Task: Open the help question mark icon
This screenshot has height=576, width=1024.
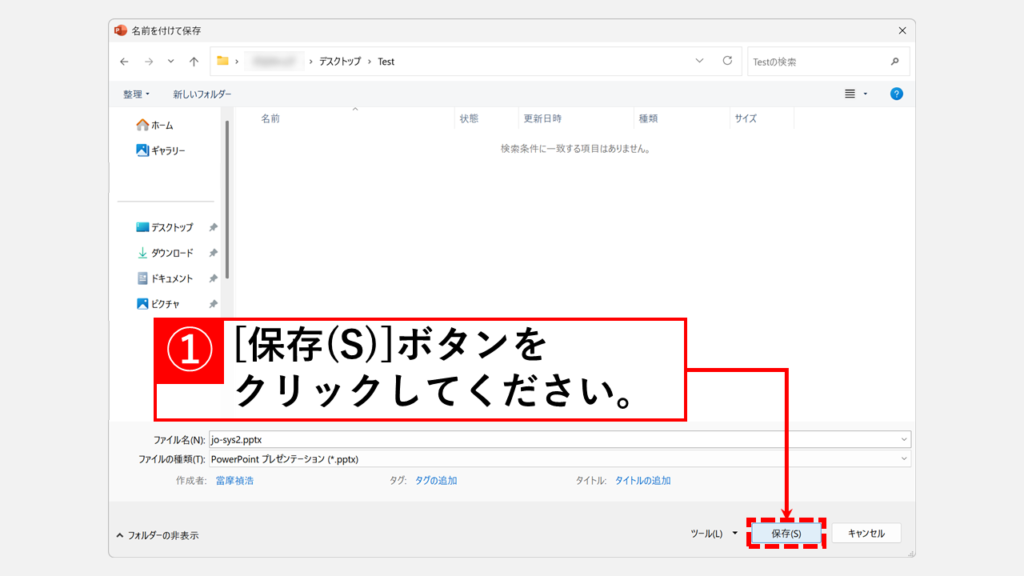Action: pyautogui.click(x=897, y=94)
